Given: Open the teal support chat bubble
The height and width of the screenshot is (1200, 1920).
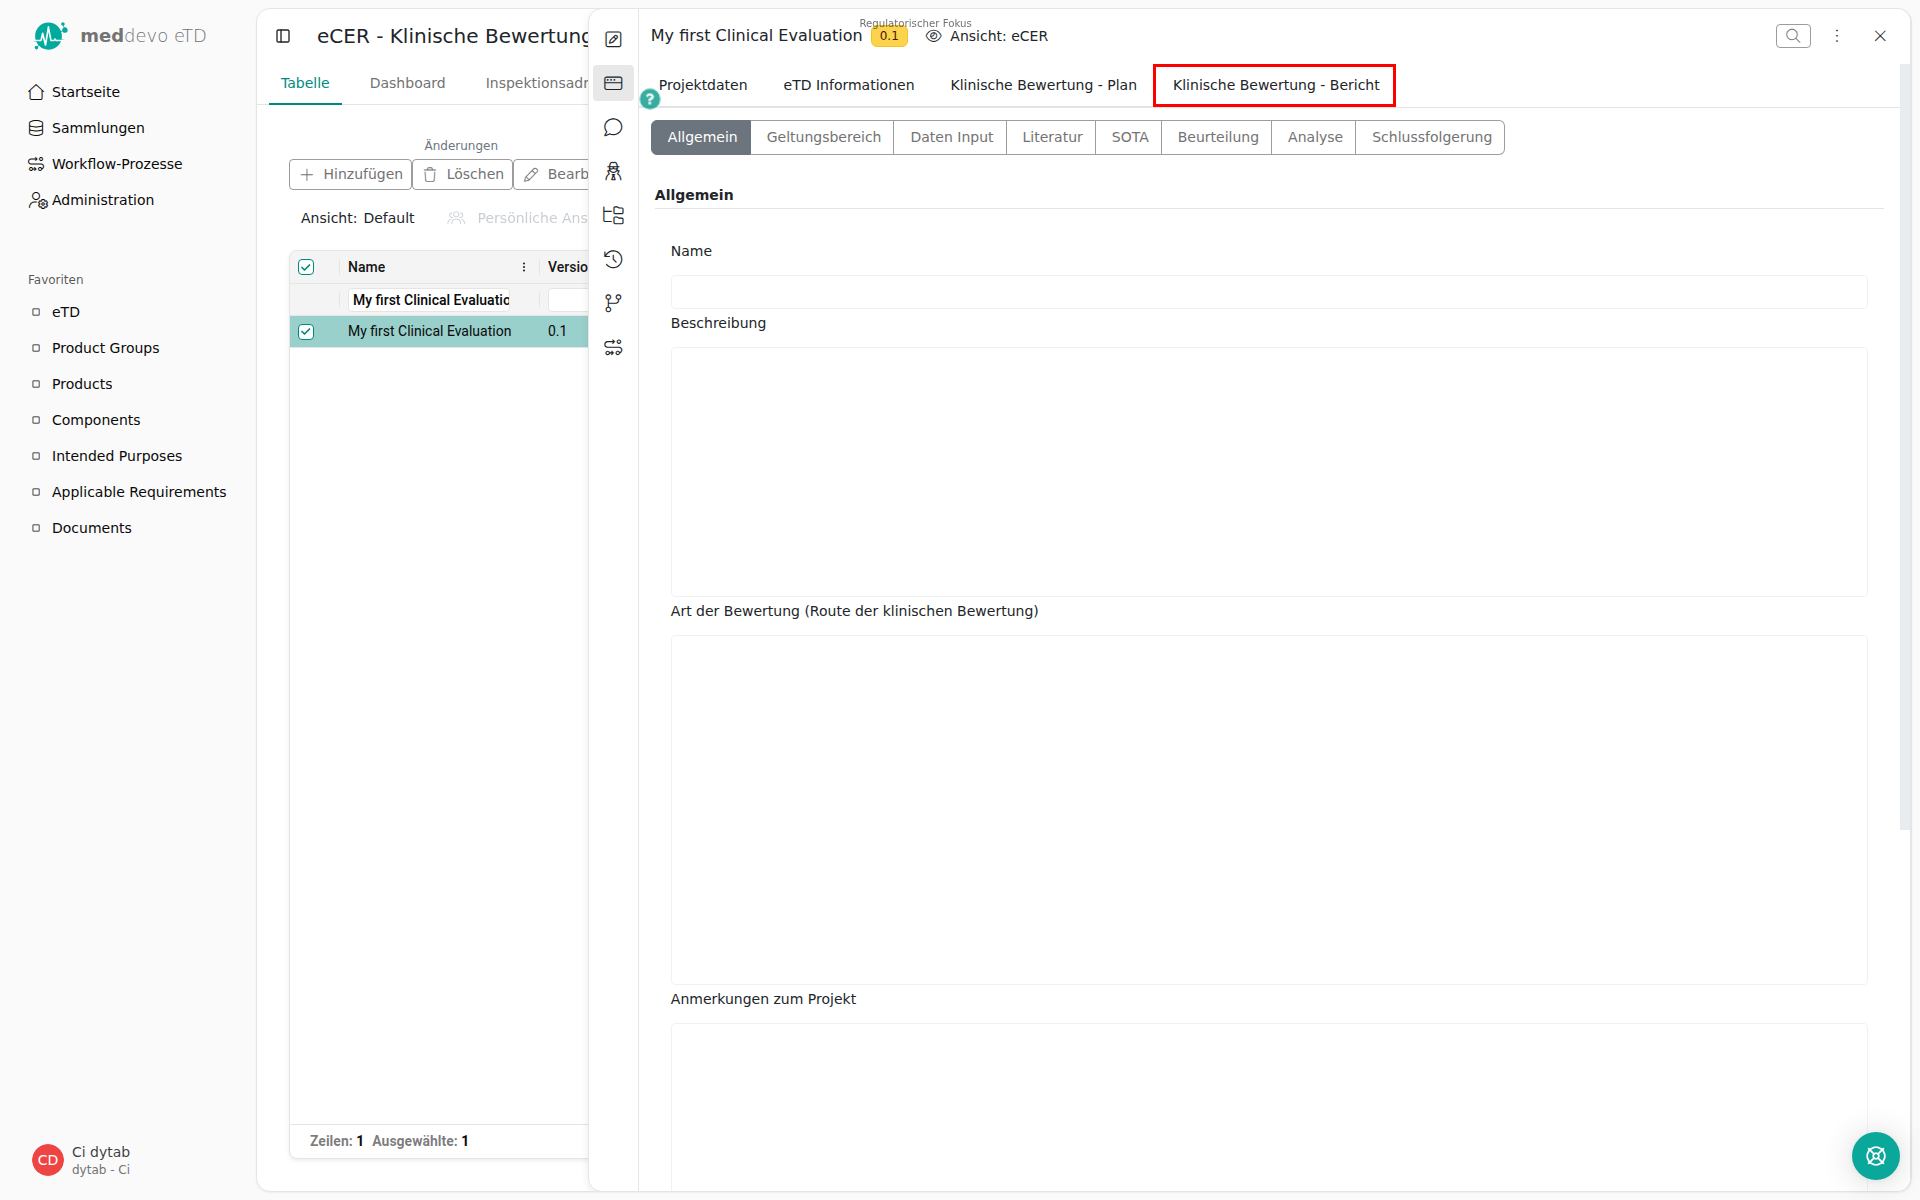Looking at the screenshot, I should point(1875,1156).
